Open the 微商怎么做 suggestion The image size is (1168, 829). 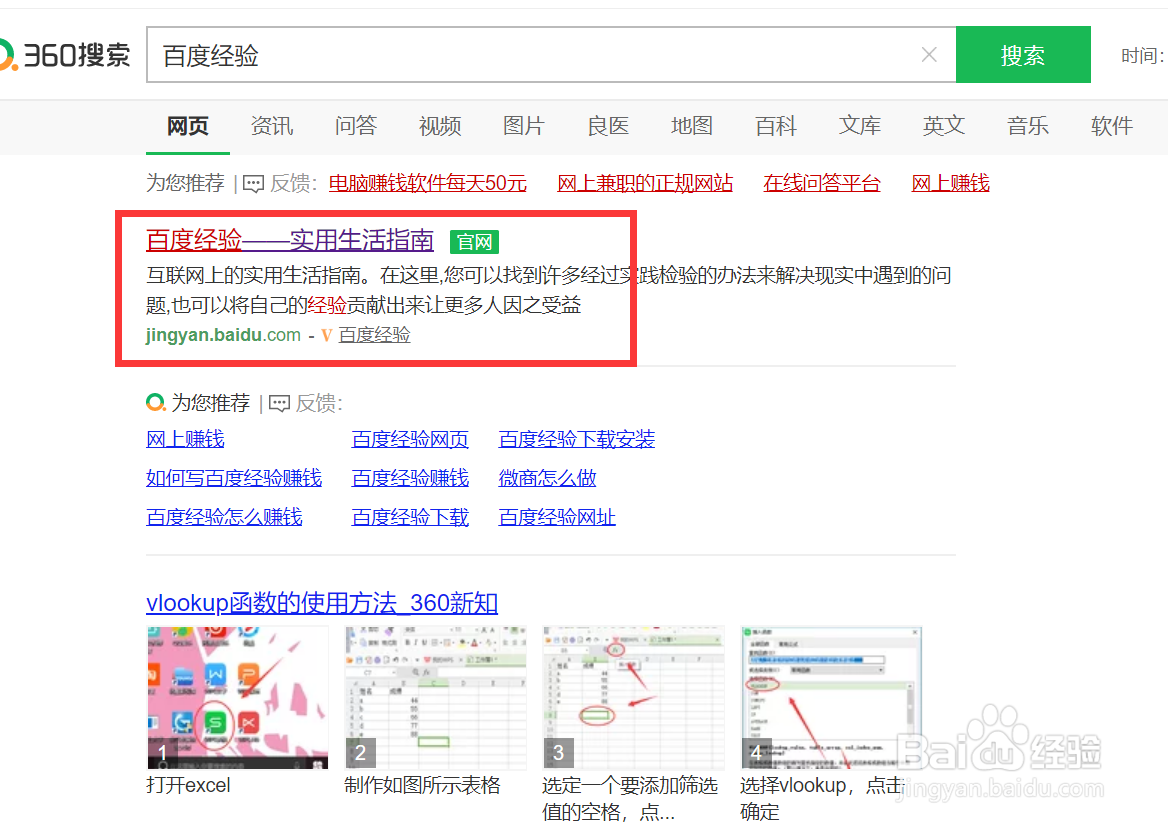click(x=548, y=478)
